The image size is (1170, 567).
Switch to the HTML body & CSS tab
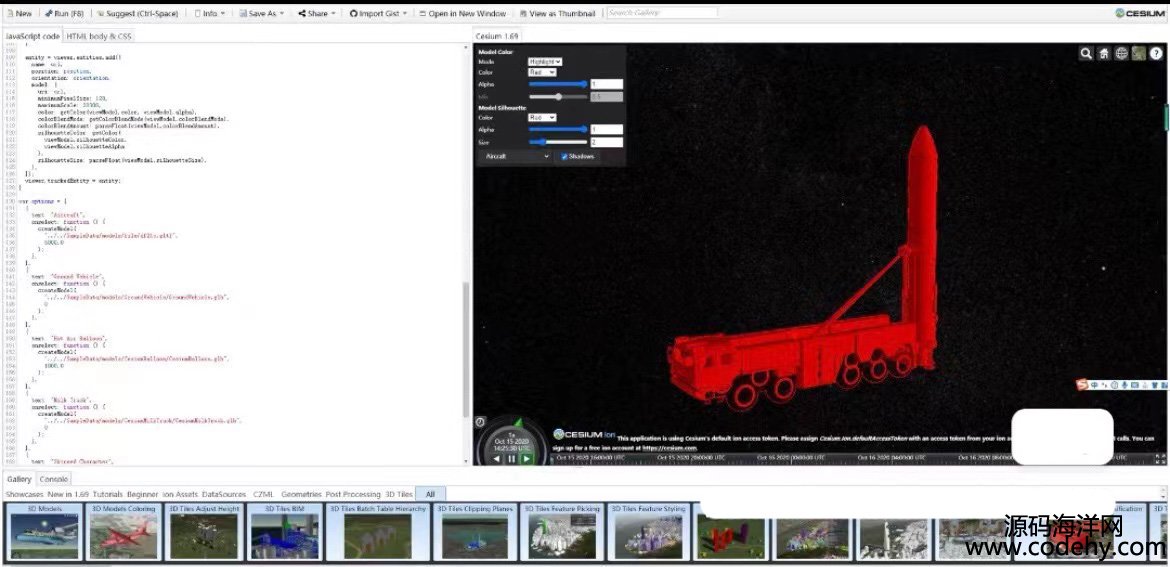coord(99,36)
